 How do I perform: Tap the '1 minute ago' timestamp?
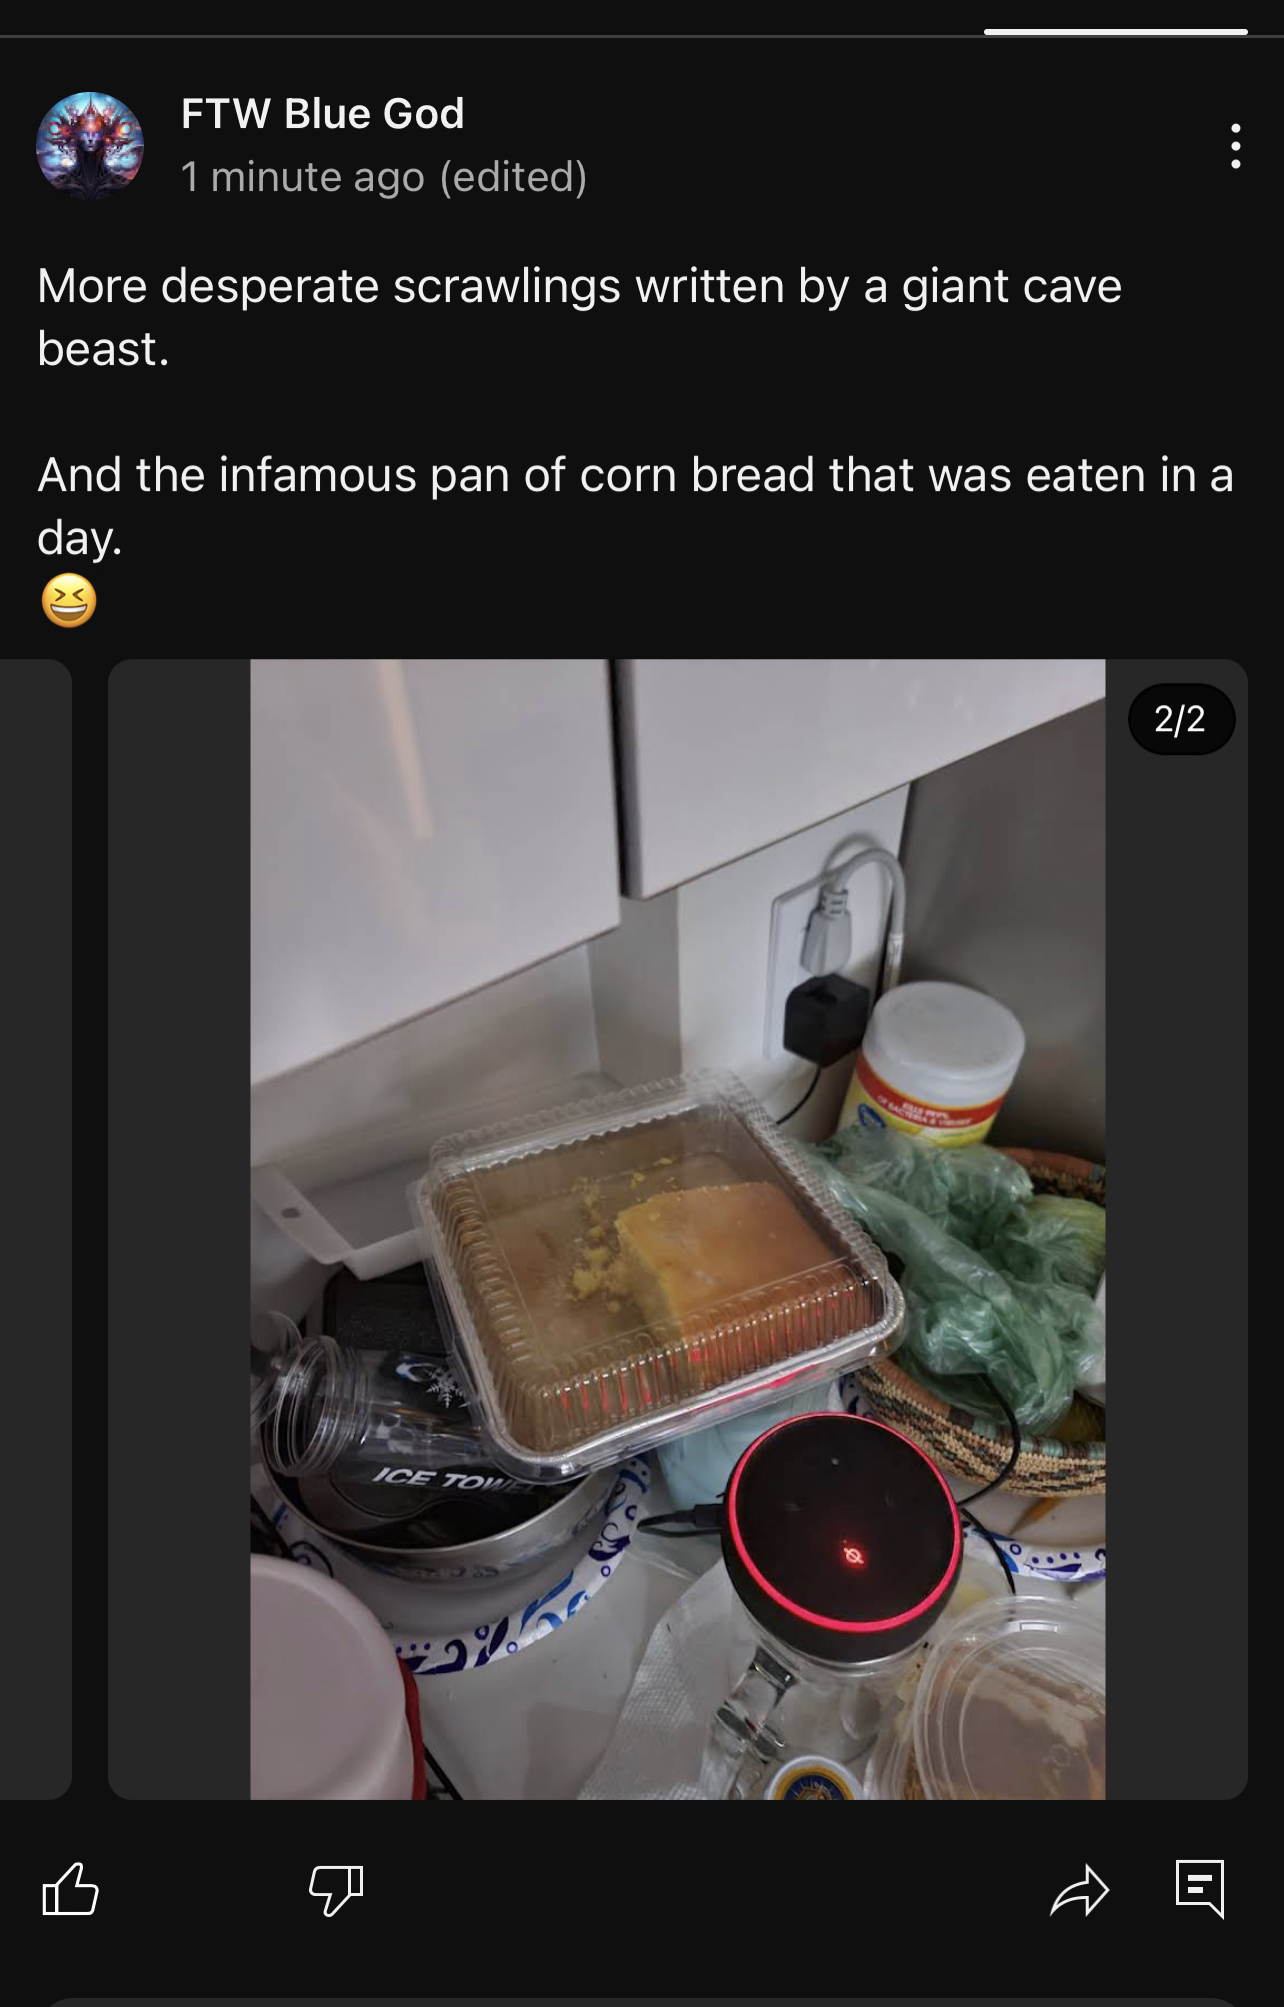[x=303, y=177]
